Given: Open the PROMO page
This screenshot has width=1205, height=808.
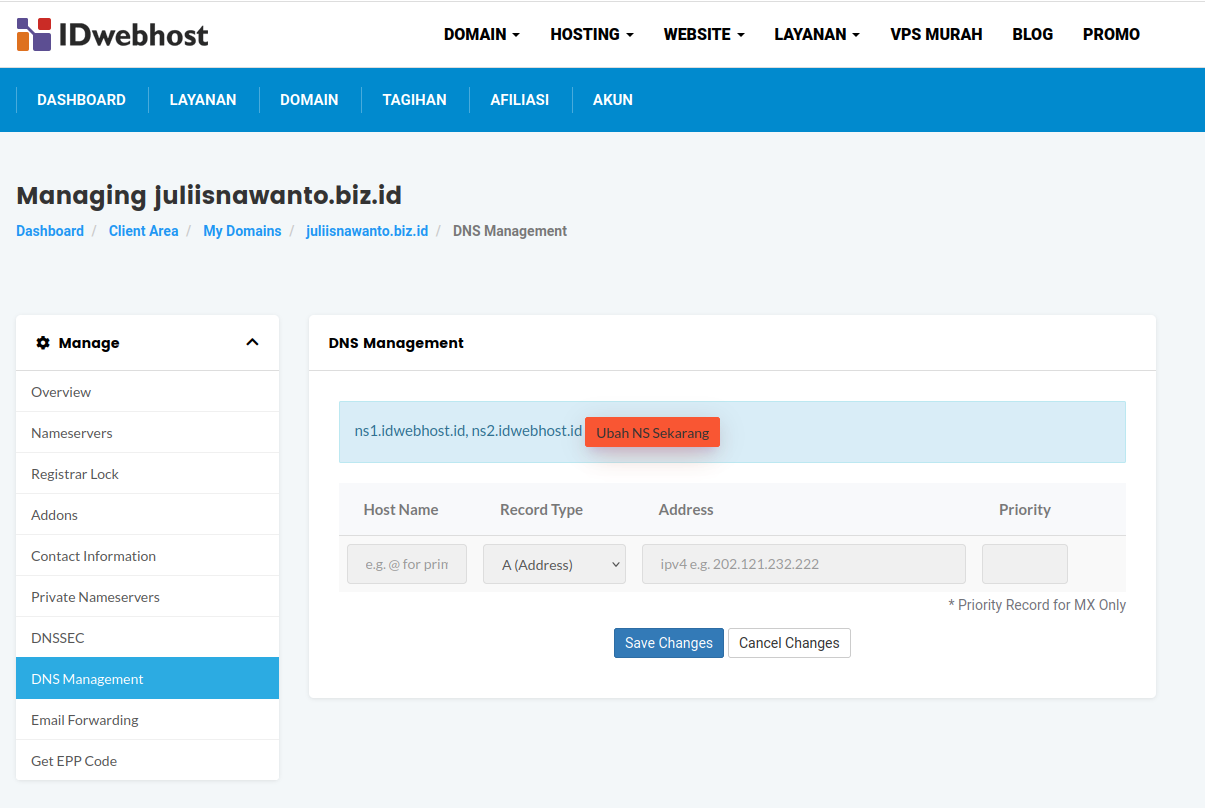Looking at the screenshot, I should (1111, 34).
